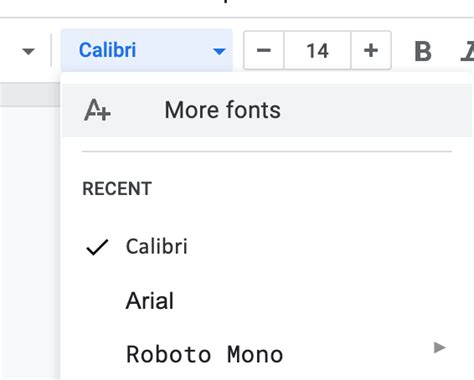Click the blue Calibri font name in toolbar

107,50
